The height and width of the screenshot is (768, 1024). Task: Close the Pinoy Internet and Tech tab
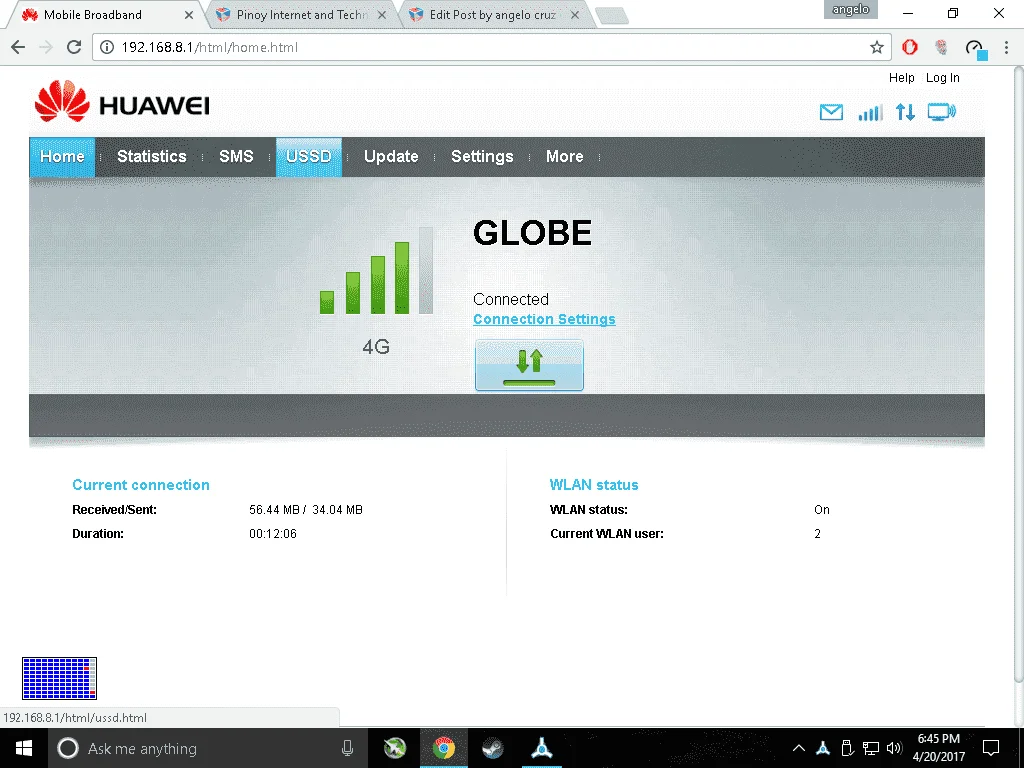pos(381,14)
